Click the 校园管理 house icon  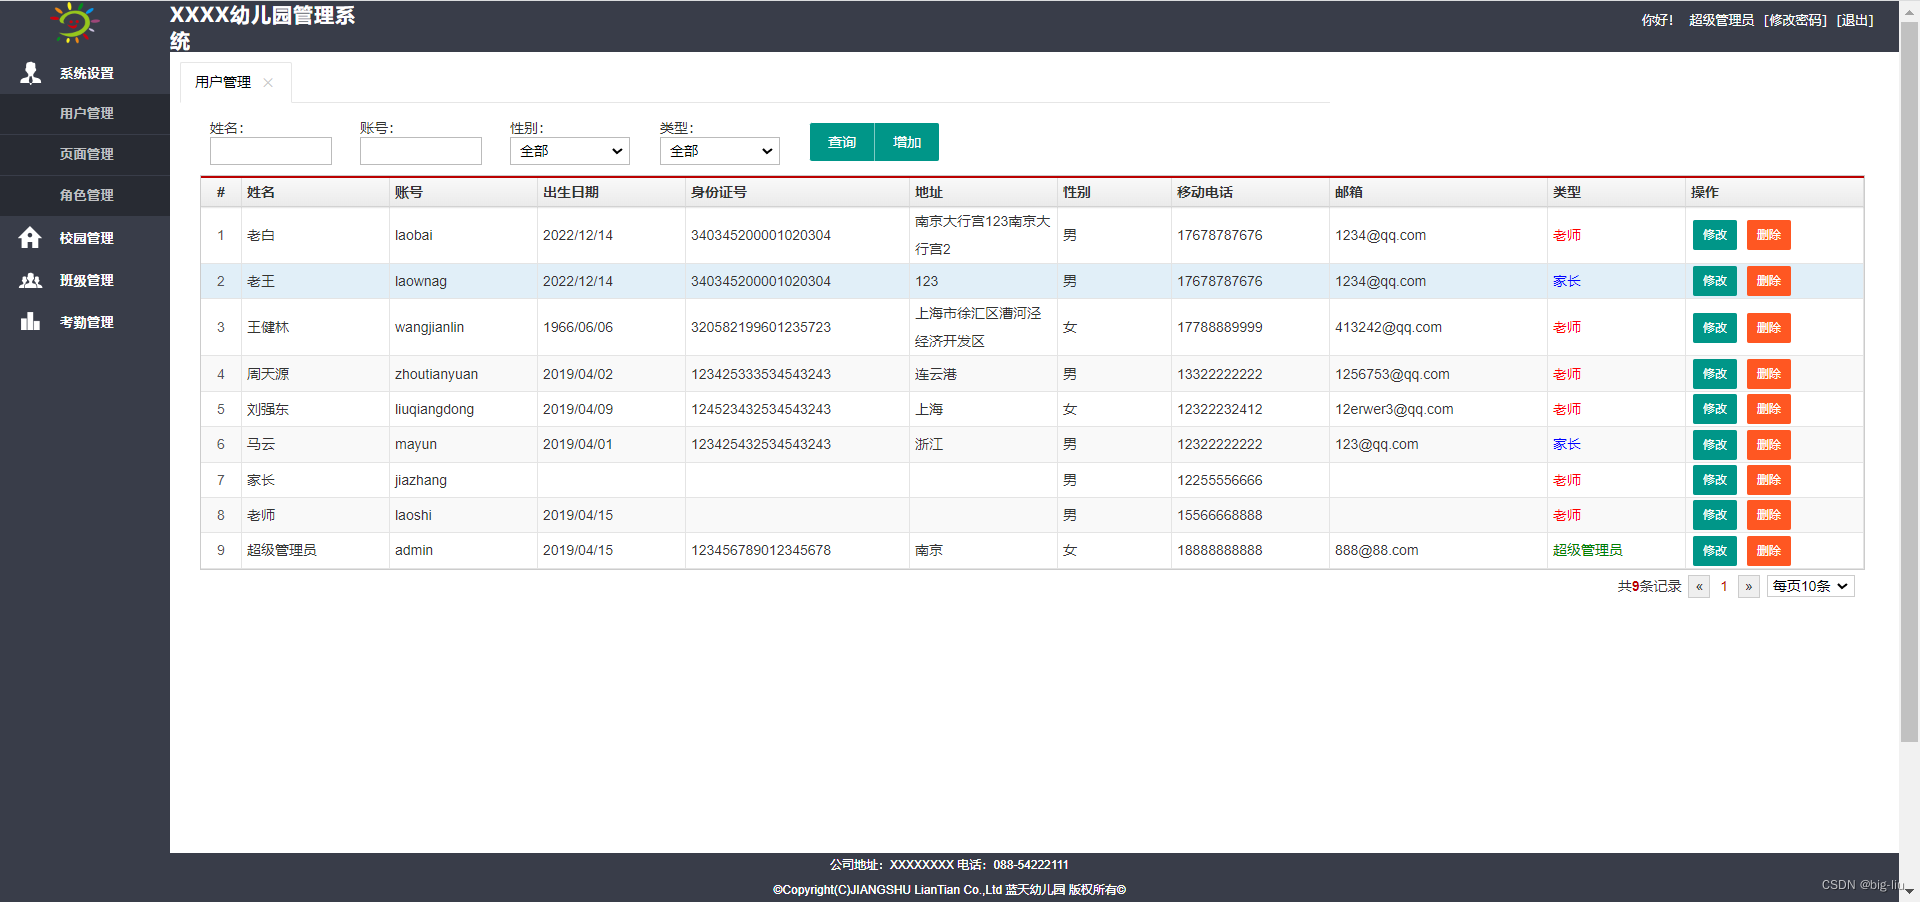(x=30, y=238)
